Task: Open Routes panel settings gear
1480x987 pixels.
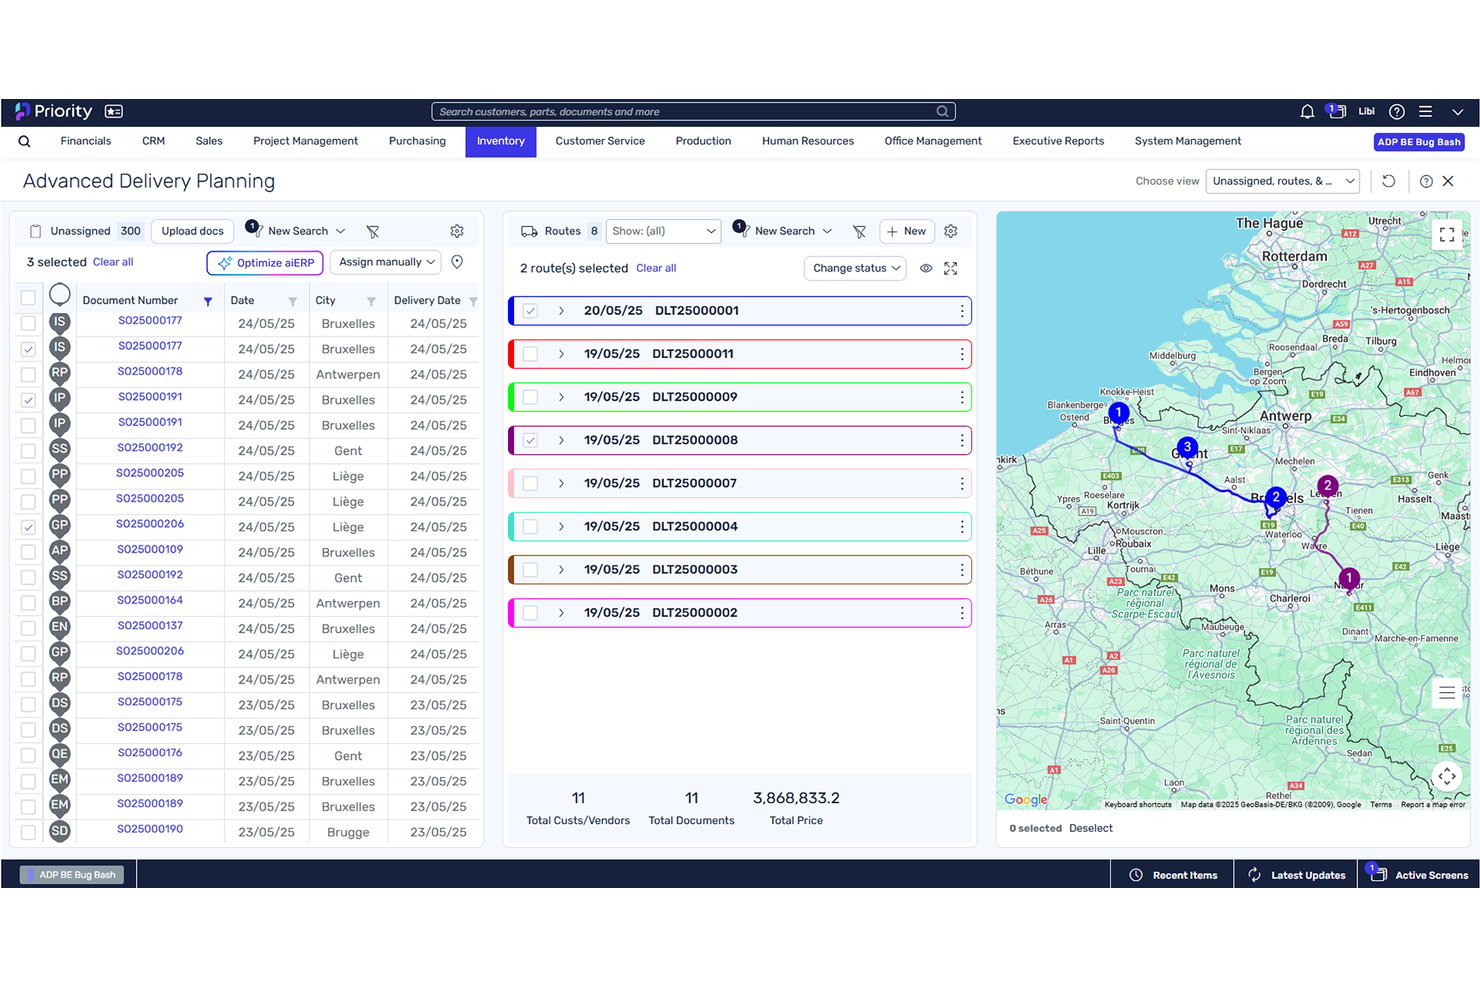Action: pos(951,231)
